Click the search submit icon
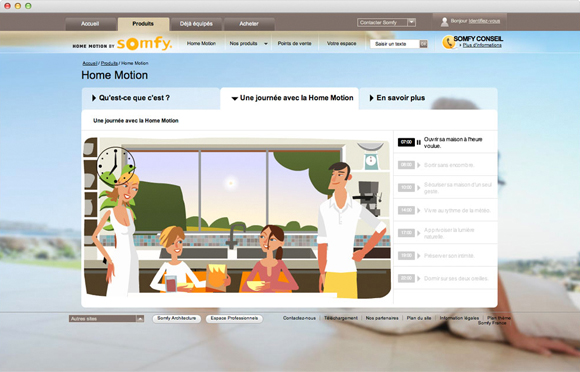The height and width of the screenshot is (372, 580). (x=423, y=44)
